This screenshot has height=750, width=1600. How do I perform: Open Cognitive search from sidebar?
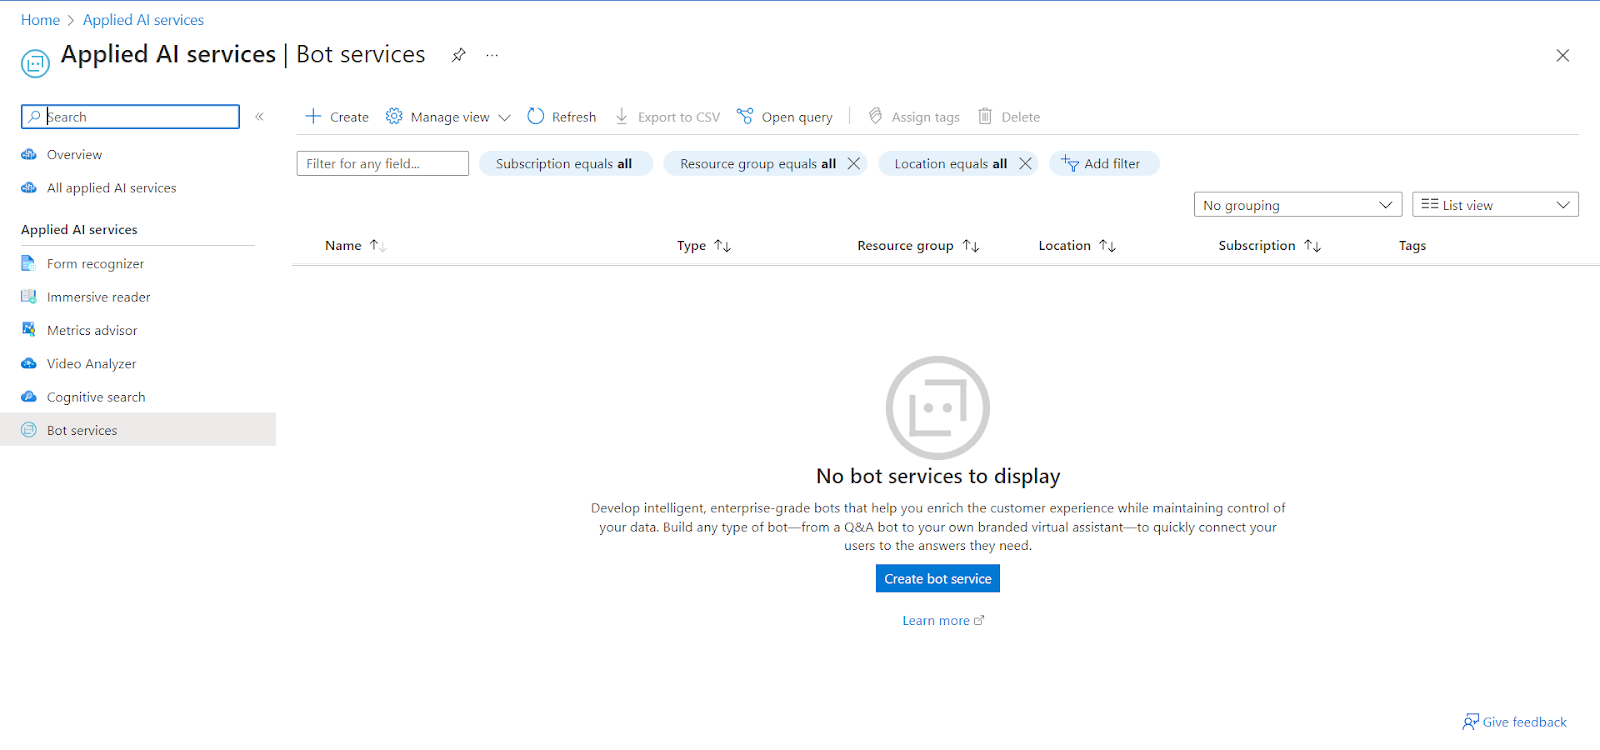(96, 397)
